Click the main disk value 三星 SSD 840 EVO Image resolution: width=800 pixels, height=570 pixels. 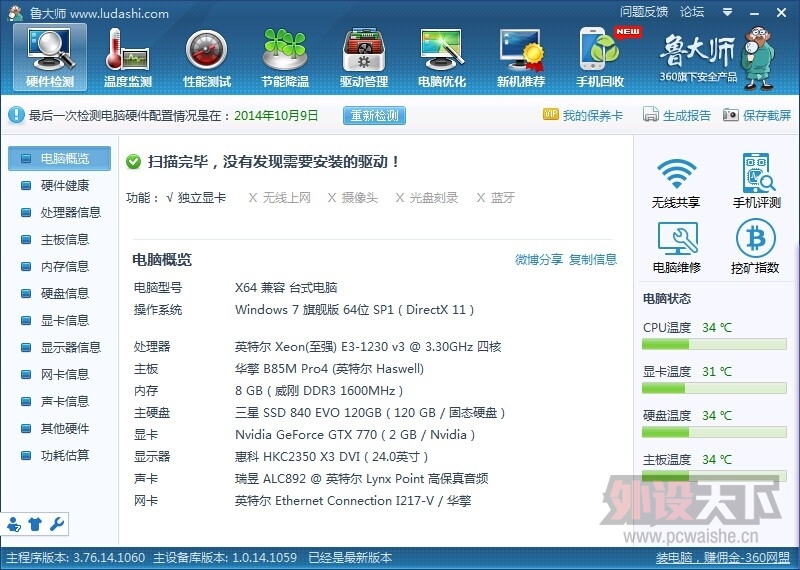click(x=370, y=413)
